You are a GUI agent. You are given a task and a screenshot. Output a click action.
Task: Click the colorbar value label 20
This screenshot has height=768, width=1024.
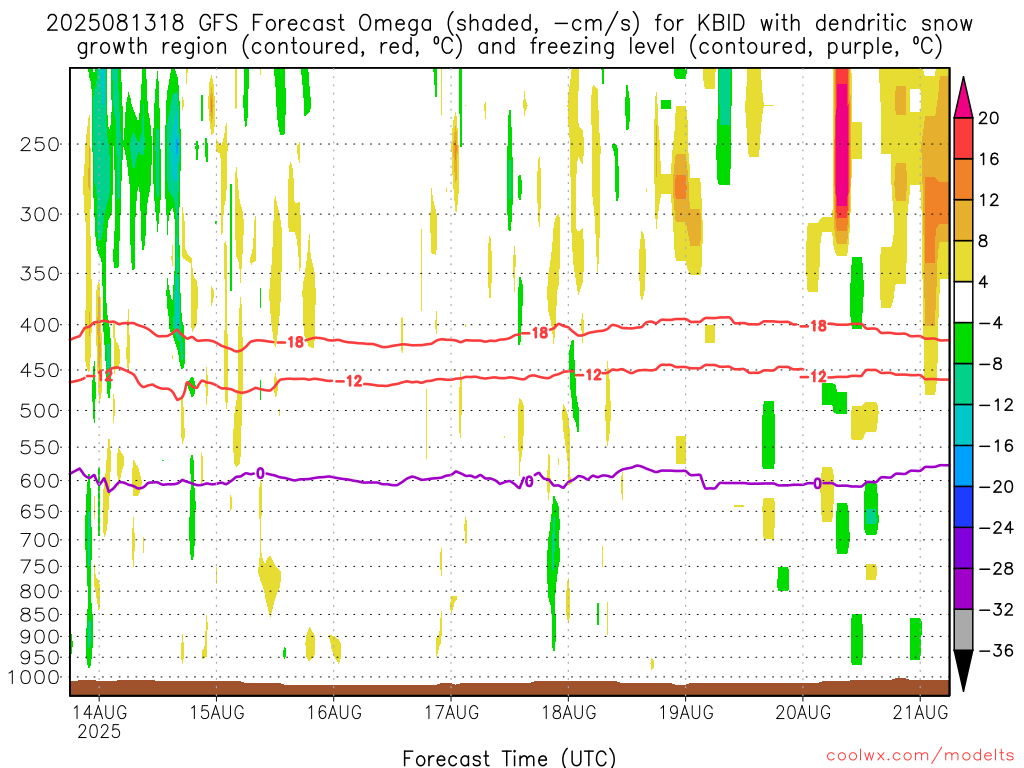coord(989,118)
